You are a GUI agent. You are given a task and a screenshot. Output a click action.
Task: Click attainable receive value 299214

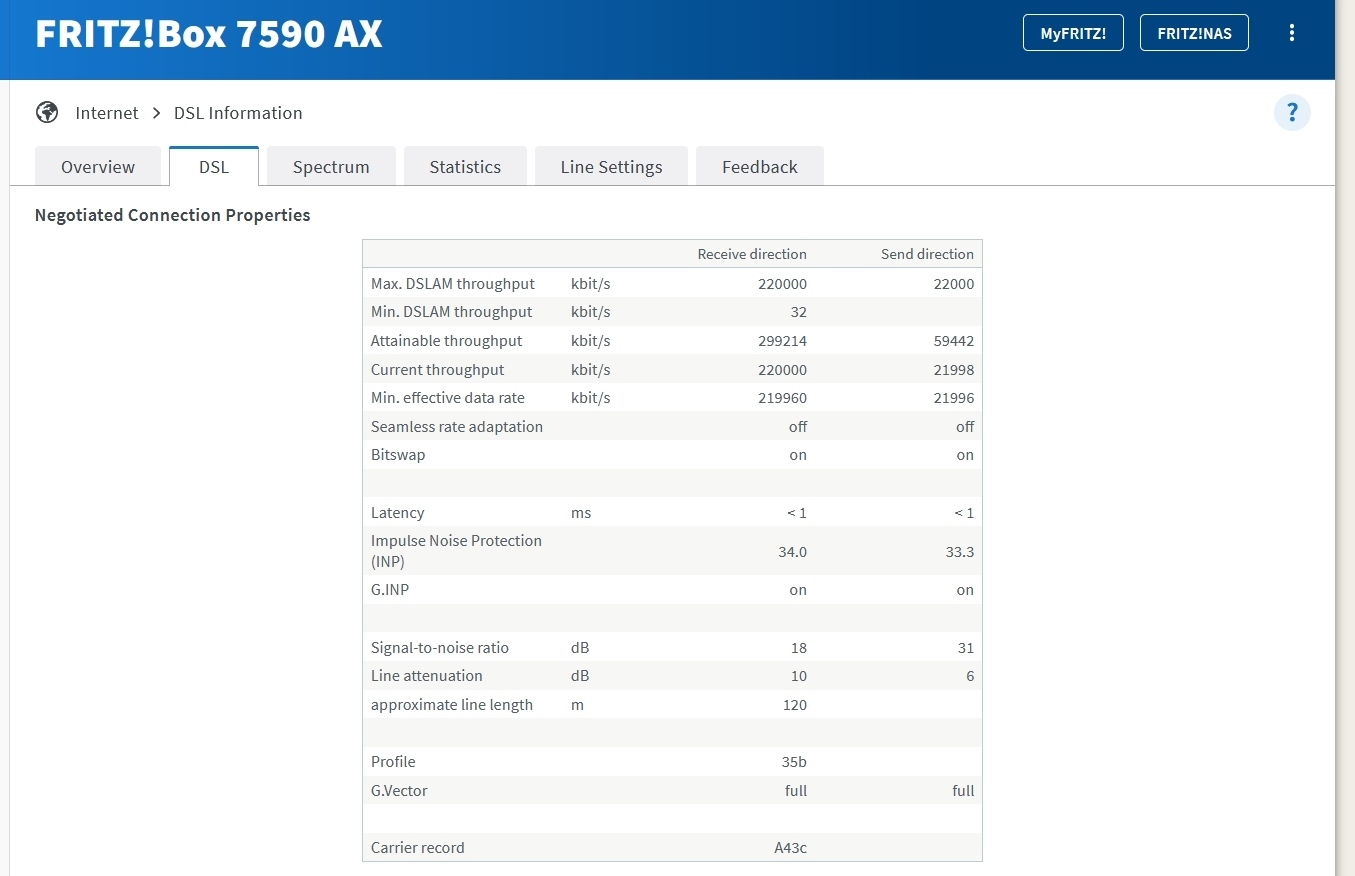[x=782, y=341]
